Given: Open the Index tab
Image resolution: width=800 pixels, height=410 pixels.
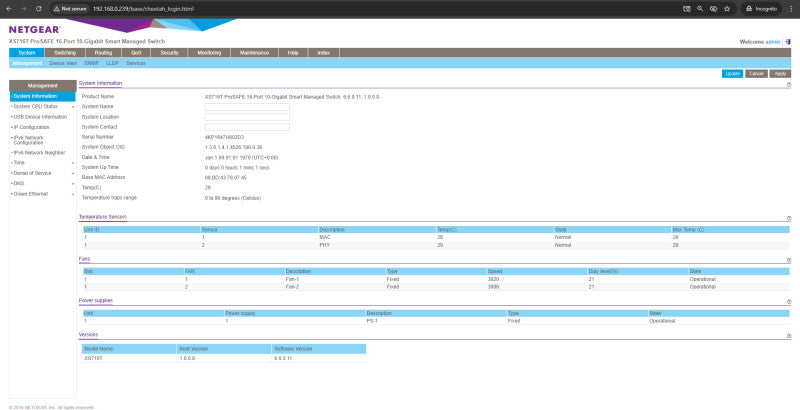Looking at the screenshot, I should coord(323,53).
